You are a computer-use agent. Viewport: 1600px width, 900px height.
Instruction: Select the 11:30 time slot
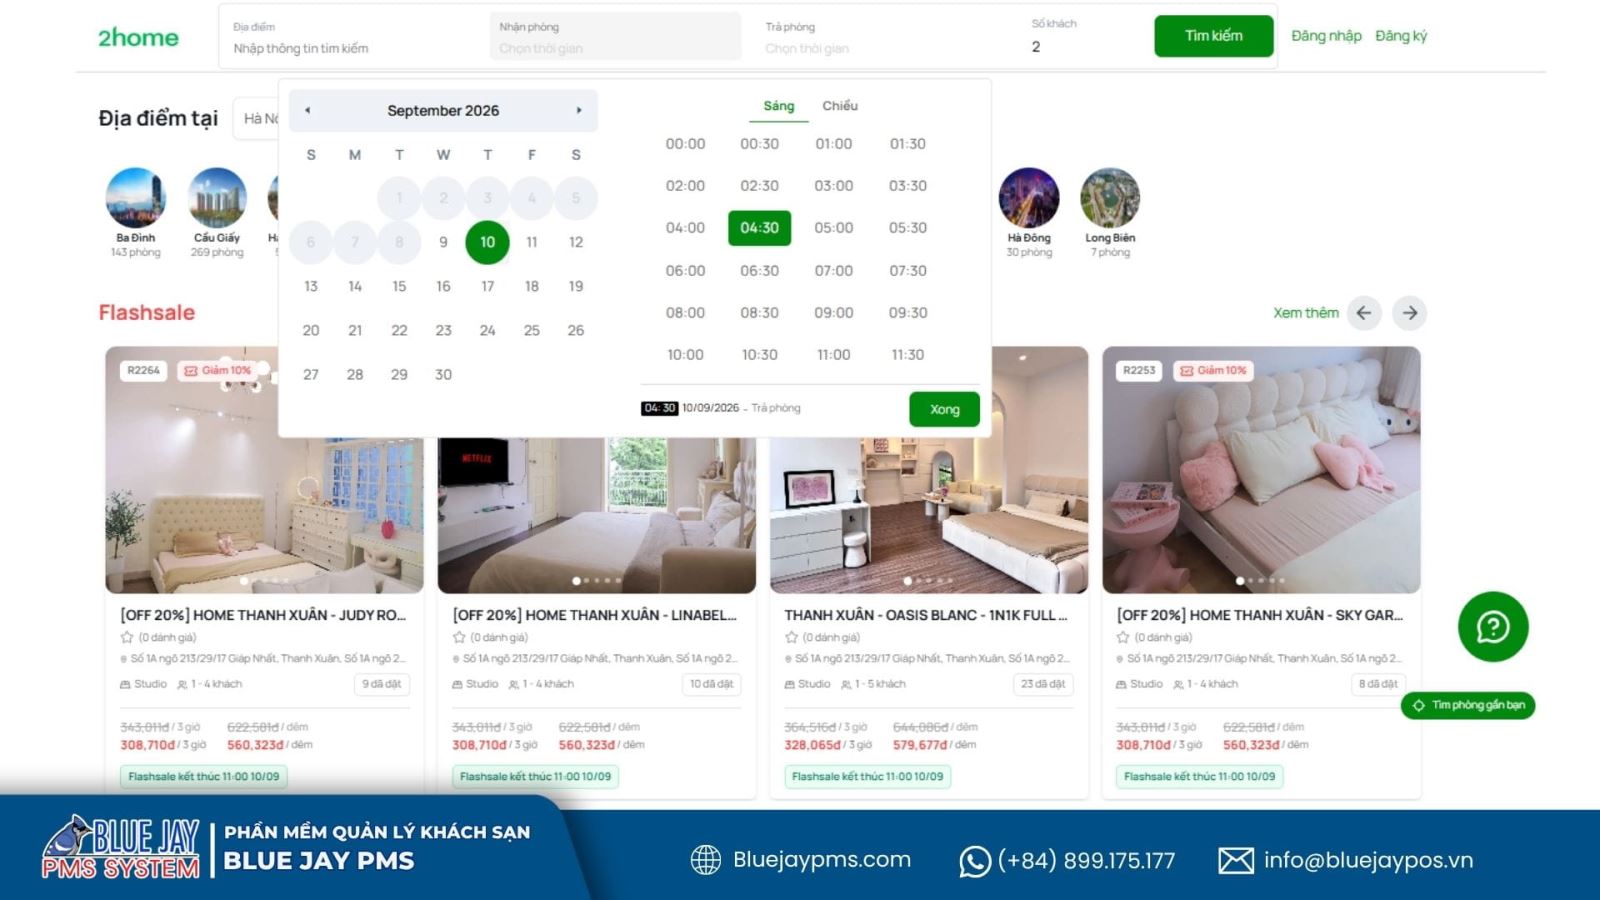click(908, 355)
